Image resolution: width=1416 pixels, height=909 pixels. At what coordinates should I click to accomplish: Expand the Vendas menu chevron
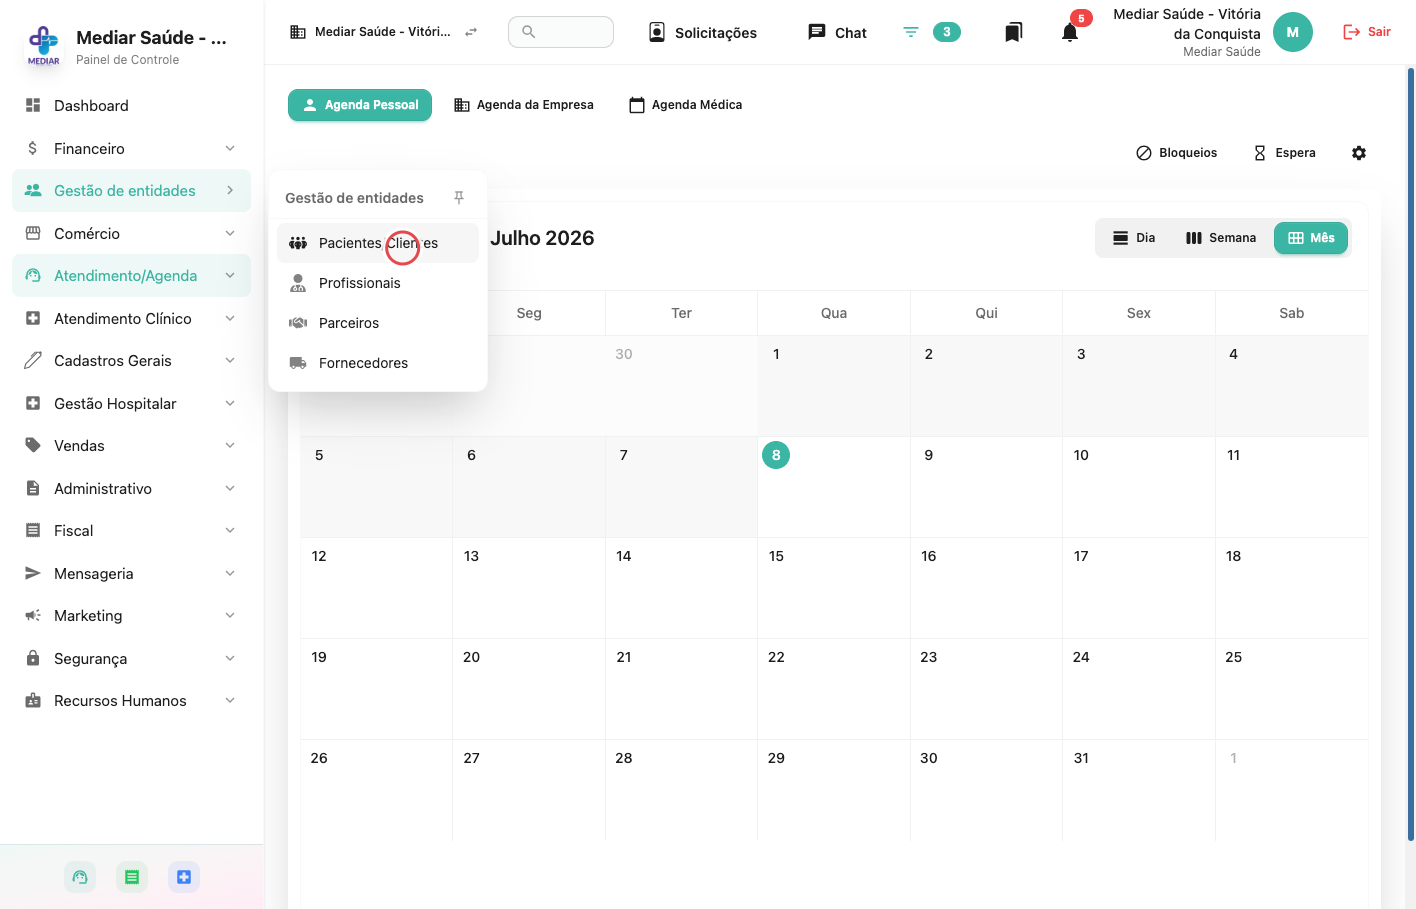(x=230, y=446)
